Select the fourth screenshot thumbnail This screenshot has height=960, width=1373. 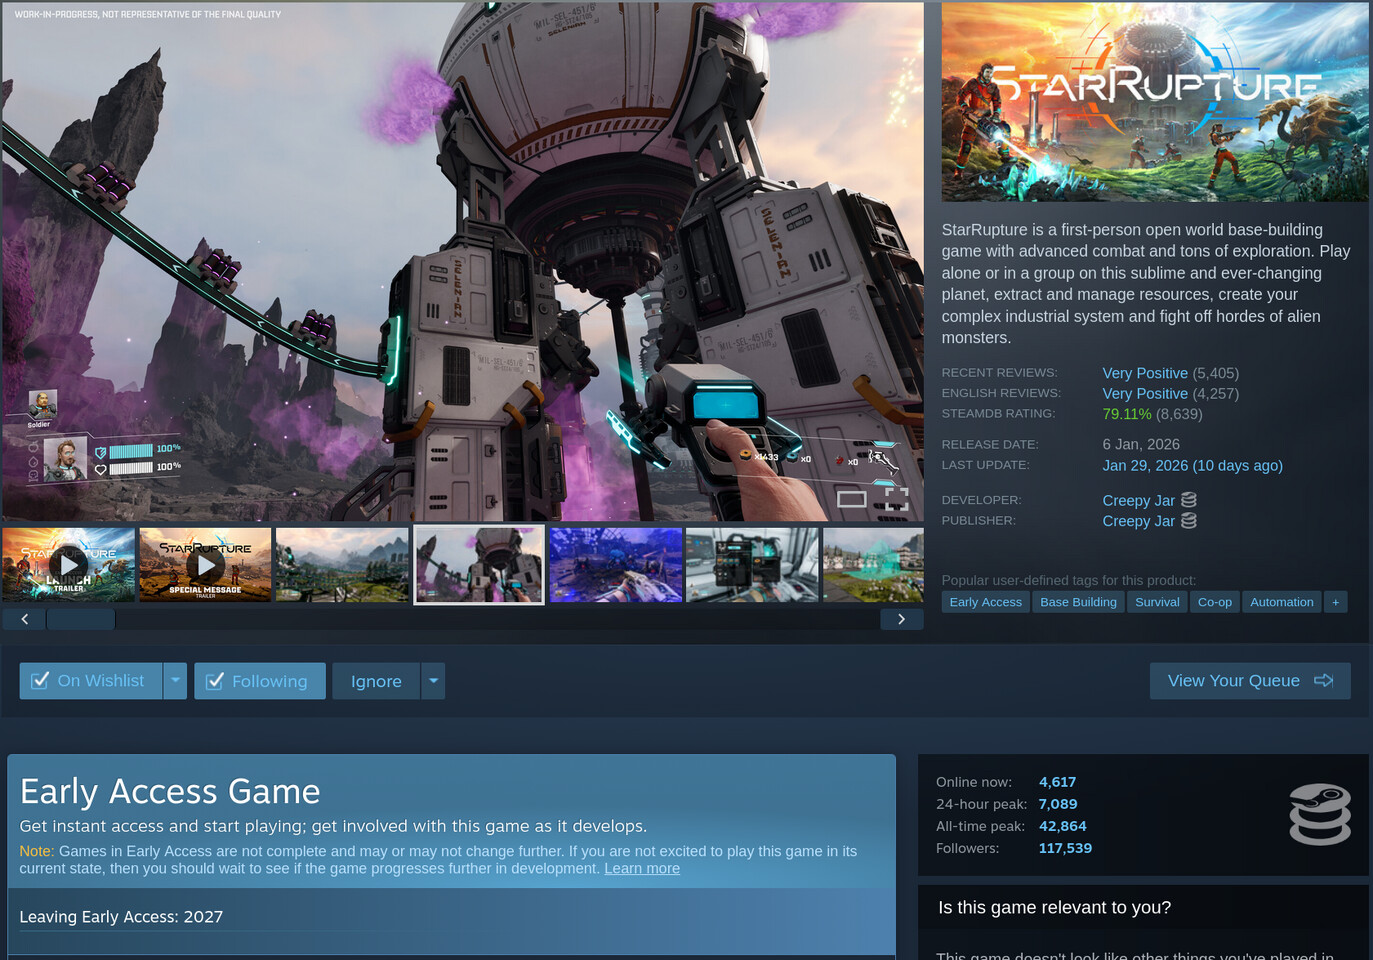click(x=478, y=564)
